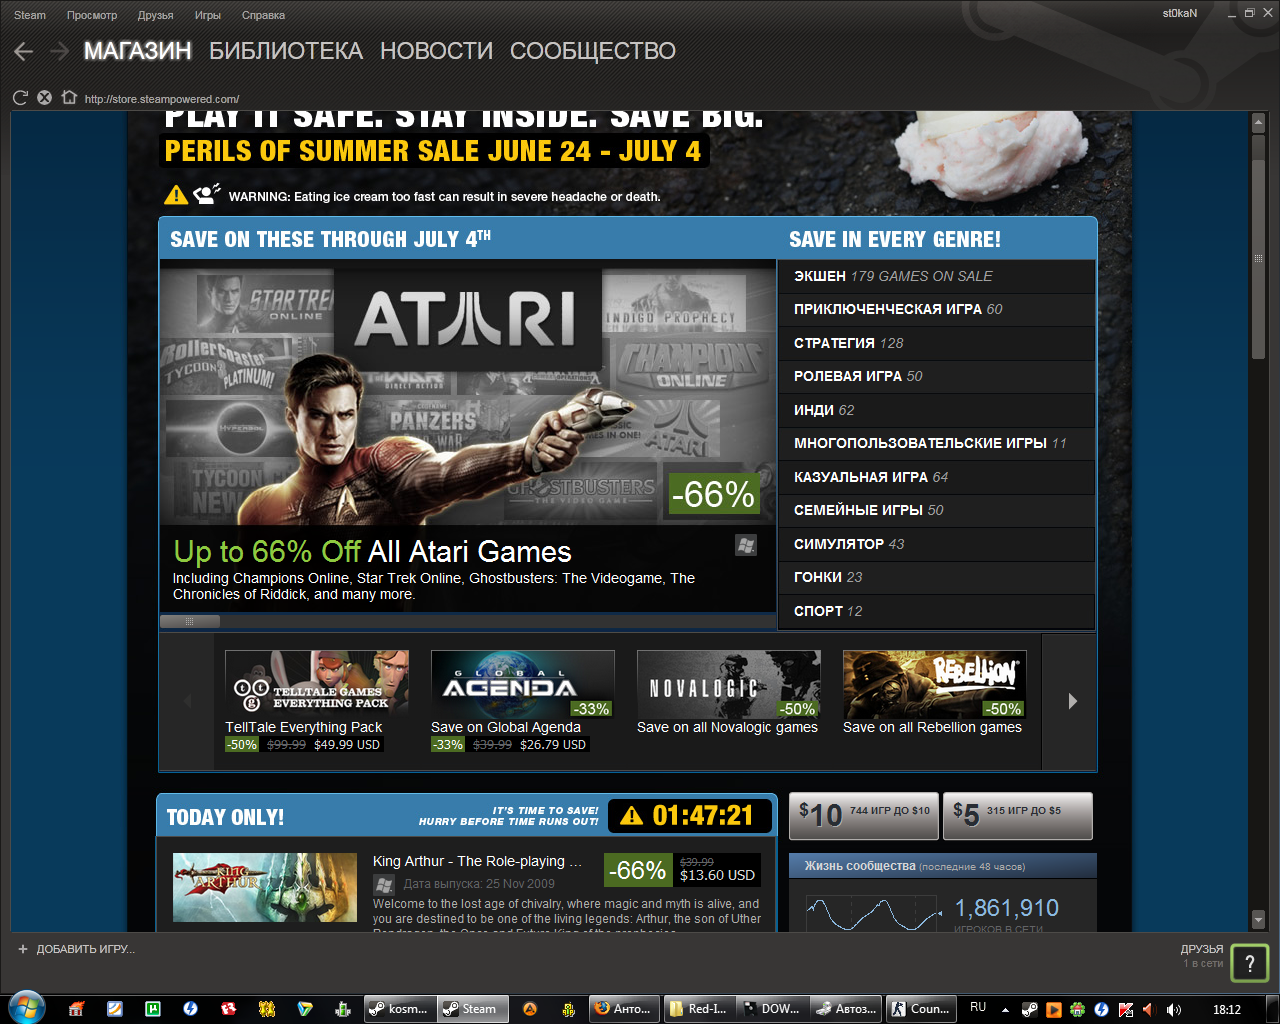Screen dimensions: 1280x1024
Task: Show next featured deals with right arrow
Action: pyautogui.click(x=1072, y=701)
